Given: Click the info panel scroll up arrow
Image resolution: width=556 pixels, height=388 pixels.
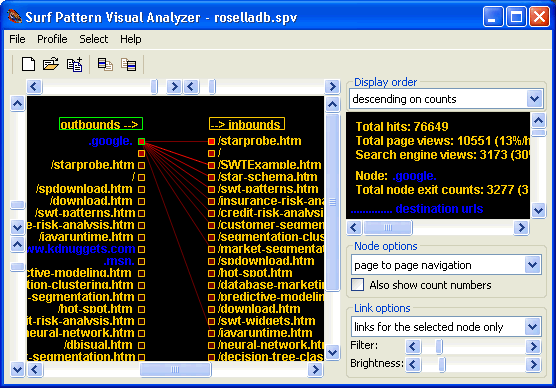Looking at the screenshot, I should tap(538, 121).
